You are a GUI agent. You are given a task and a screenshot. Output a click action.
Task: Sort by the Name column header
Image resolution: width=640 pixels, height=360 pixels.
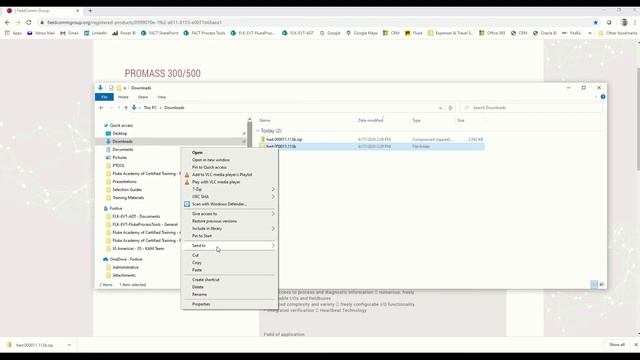tap(265, 121)
